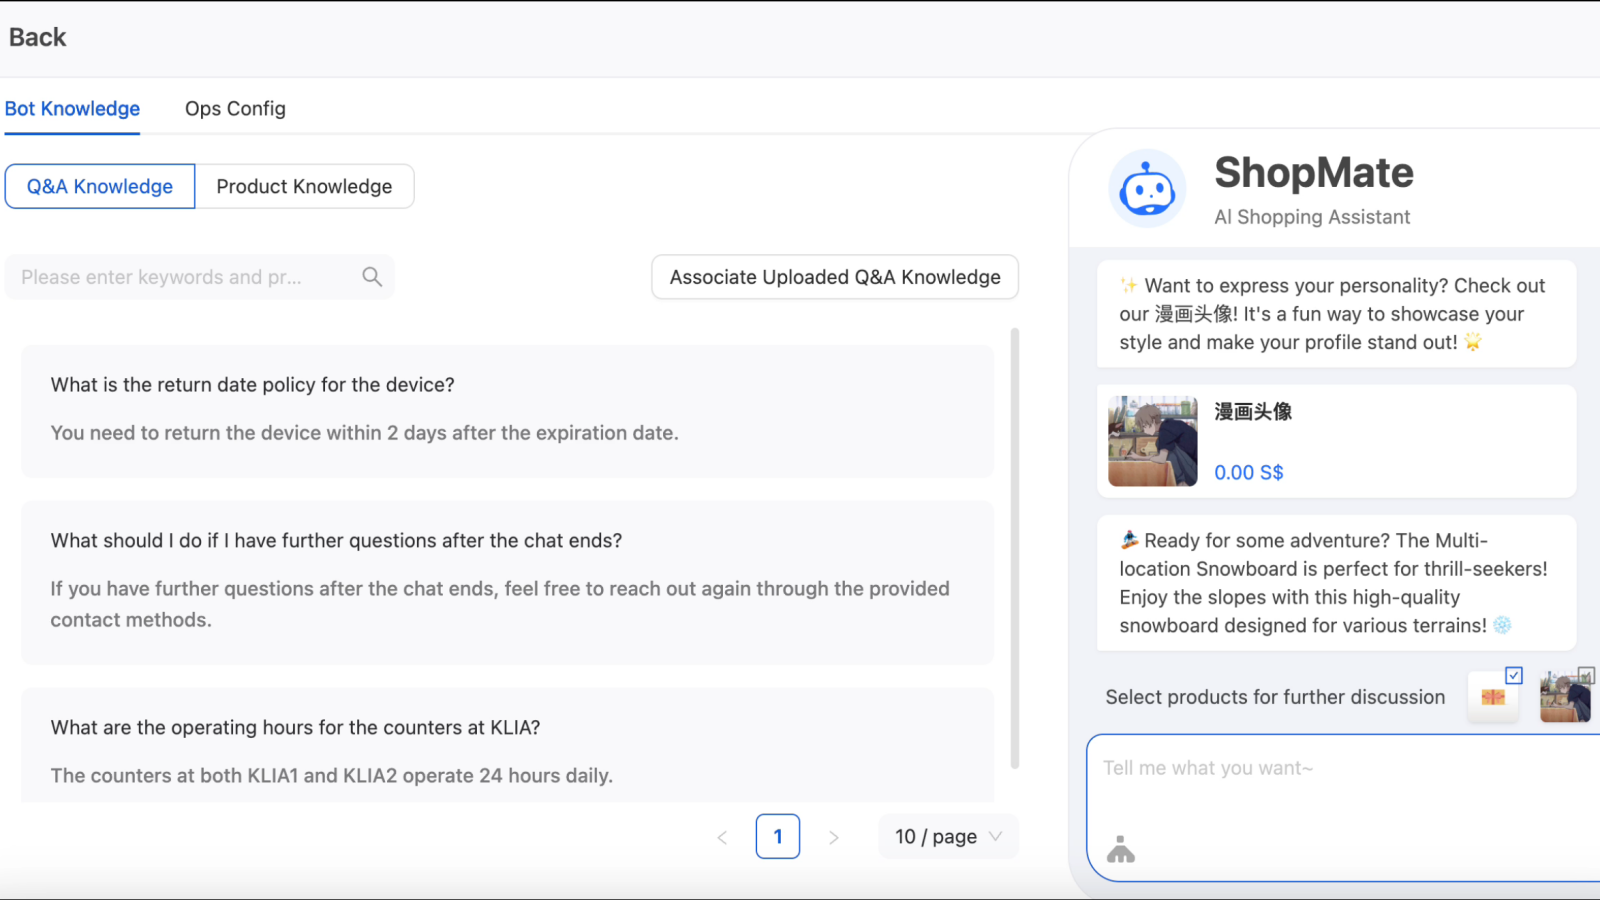This screenshot has width=1600, height=900.
Task: Go to previous page arrow
Action: (722, 838)
